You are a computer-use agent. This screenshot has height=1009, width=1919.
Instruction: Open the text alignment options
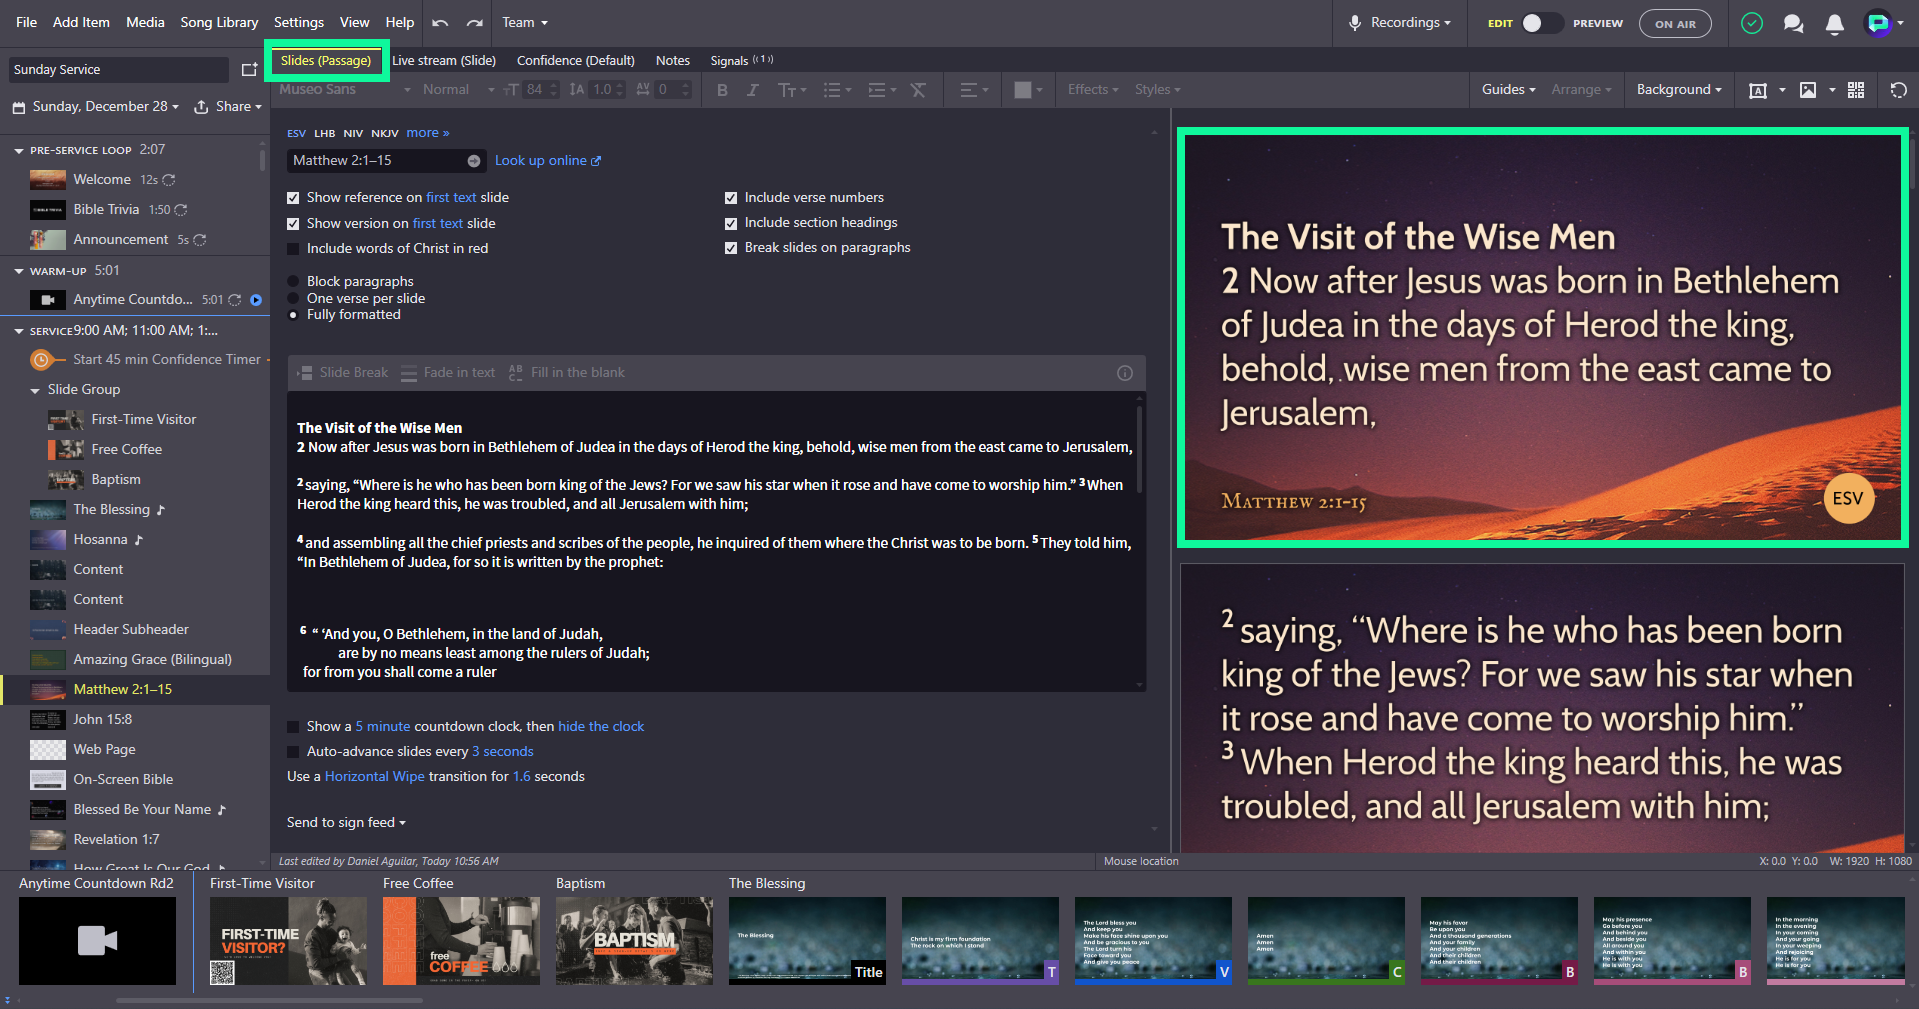(974, 90)
